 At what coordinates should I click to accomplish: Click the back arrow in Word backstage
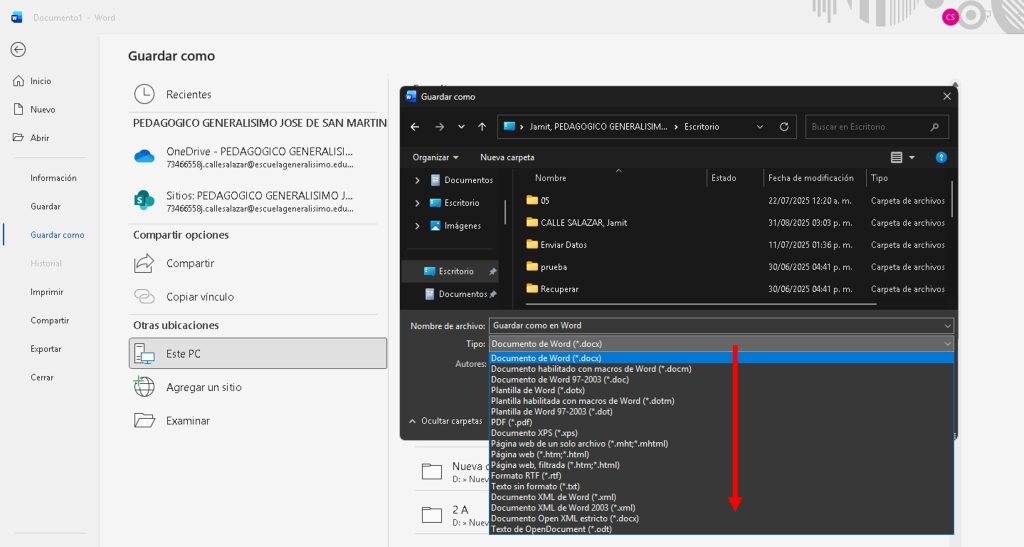[18, 49]
